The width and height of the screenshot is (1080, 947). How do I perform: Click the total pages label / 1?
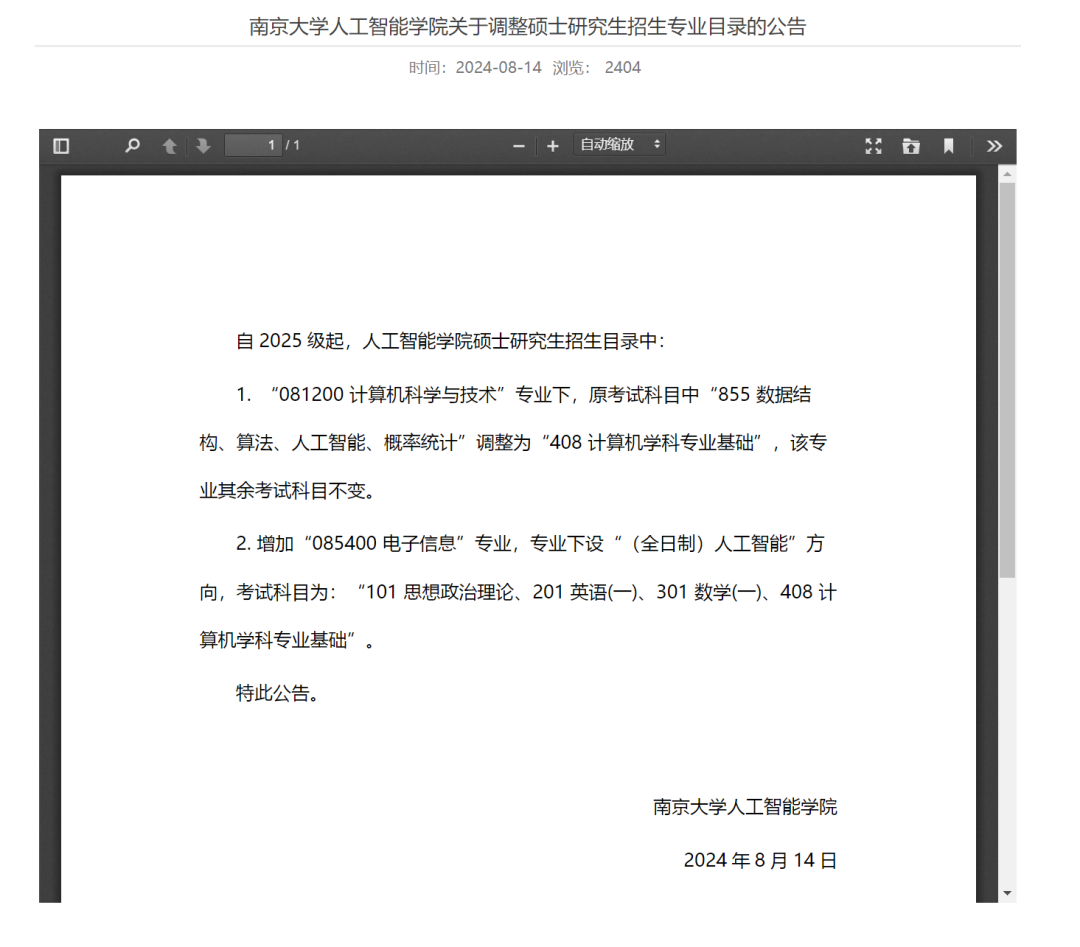[x=293, y=145]
